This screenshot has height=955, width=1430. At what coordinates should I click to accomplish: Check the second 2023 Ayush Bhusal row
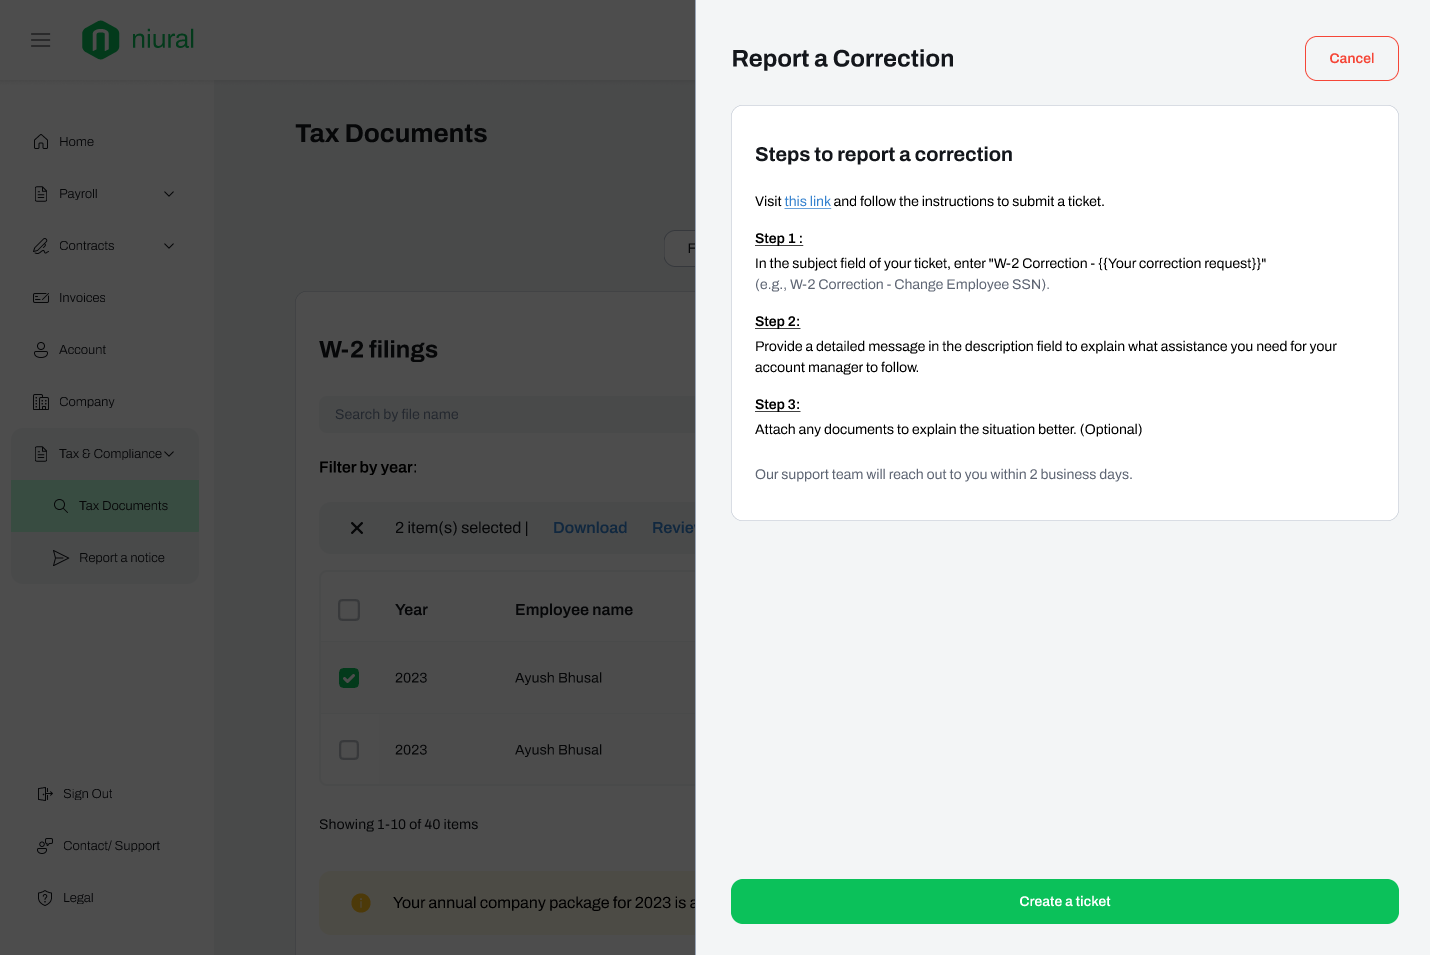click(349, 750)
